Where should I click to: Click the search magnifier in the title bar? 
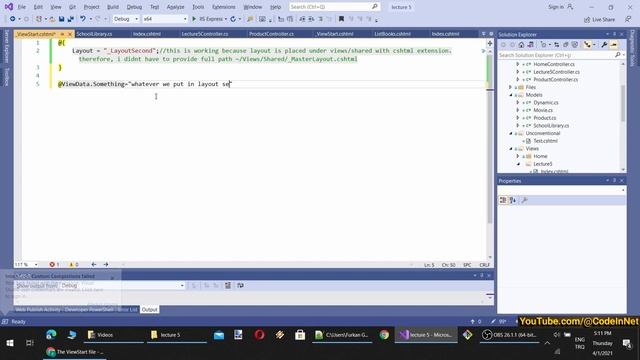click(374, 7)
